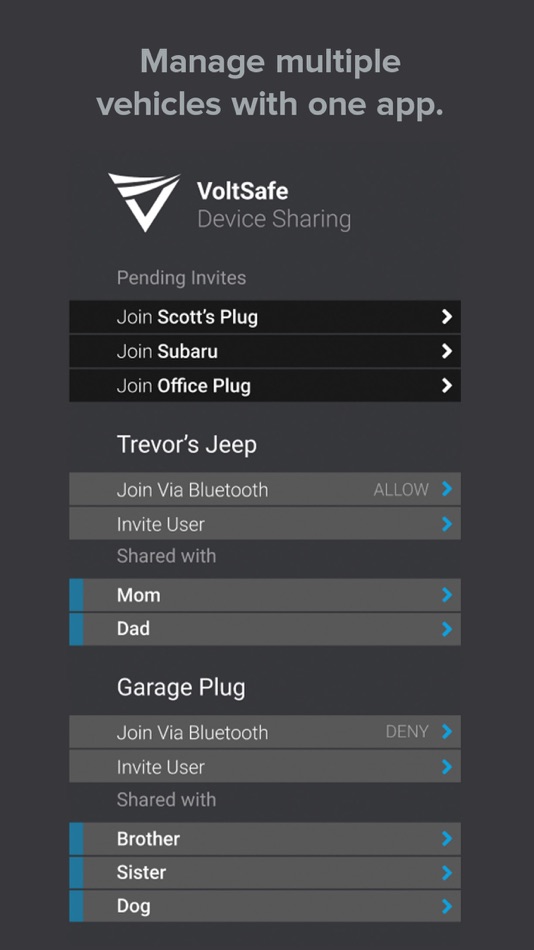Expand Invite User under Garage Plug
Screen dimensions: 534x950
pos(265,766)
